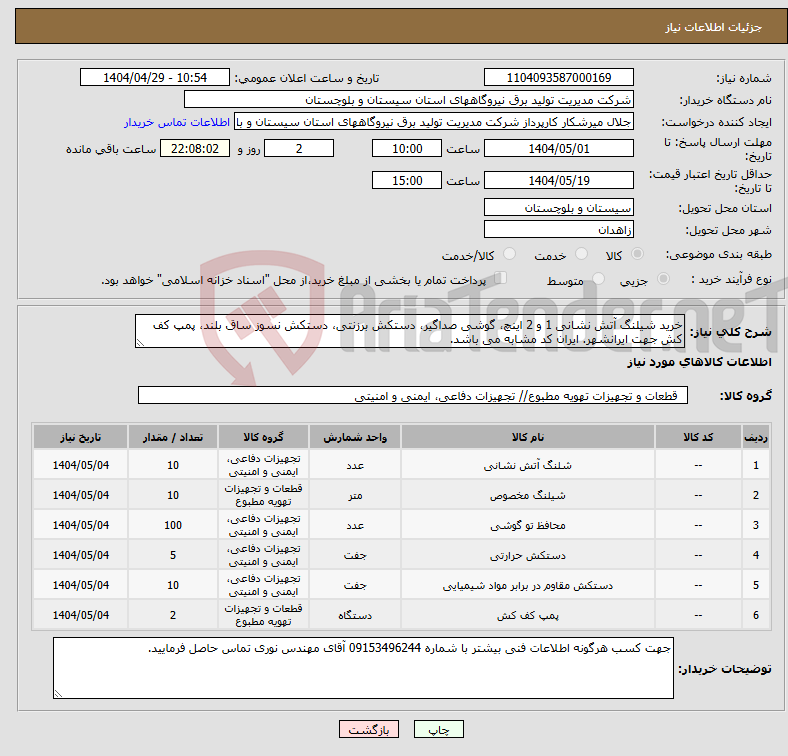Click the واحد شمارش column header

coord(355,437)
